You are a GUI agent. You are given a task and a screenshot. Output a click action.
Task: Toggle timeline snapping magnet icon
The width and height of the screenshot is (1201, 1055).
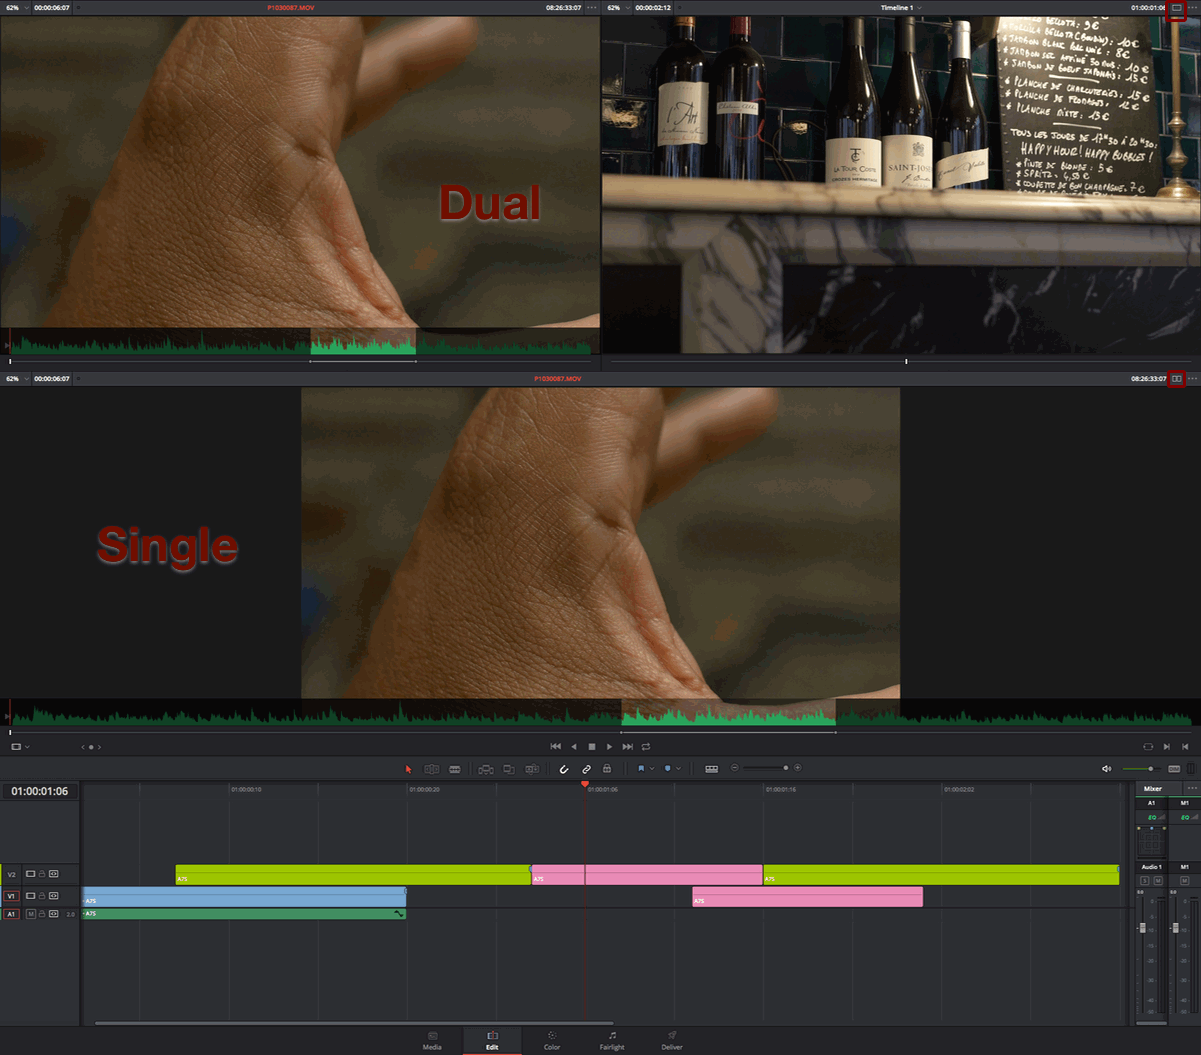[x=564, y=769]
